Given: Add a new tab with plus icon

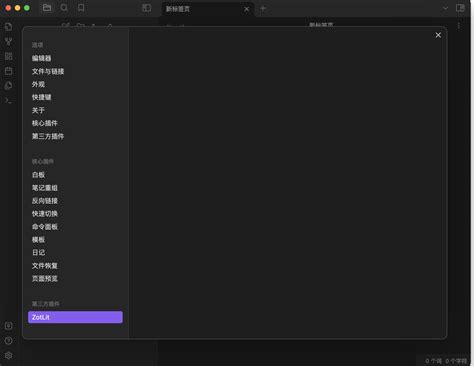Looking at the screenshot, I should (x=263, y=8).
